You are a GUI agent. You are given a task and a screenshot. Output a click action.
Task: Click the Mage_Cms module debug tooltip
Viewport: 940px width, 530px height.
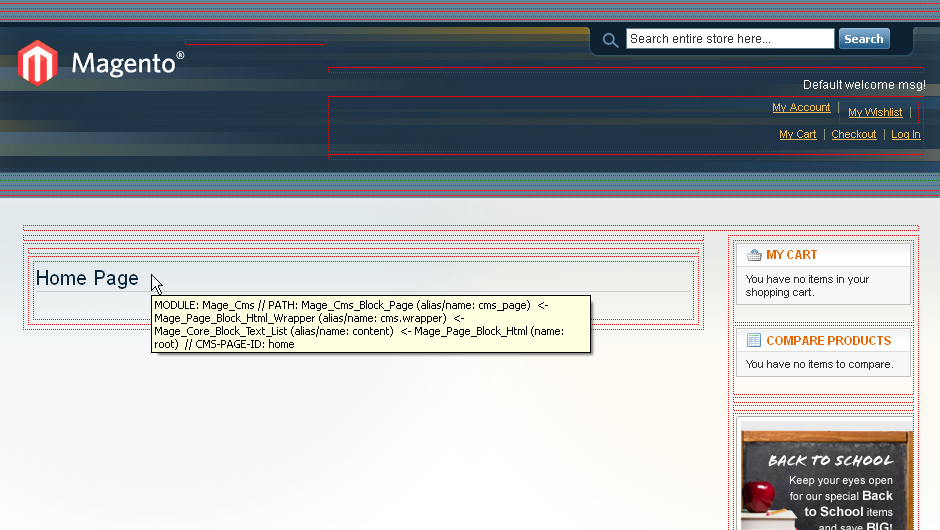(x=370, y=324)
